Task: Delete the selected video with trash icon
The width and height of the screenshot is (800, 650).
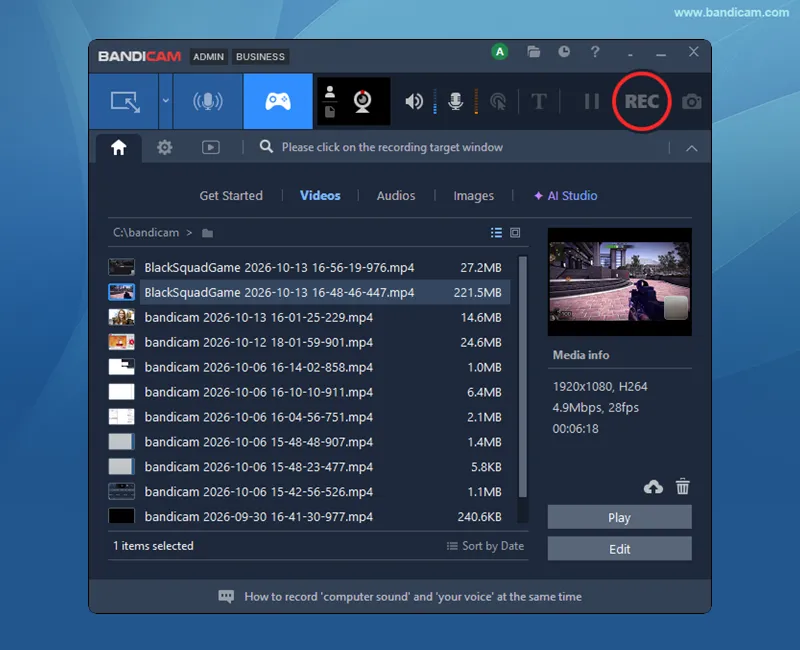Action: pyautogui.click(x=682, y=487)
